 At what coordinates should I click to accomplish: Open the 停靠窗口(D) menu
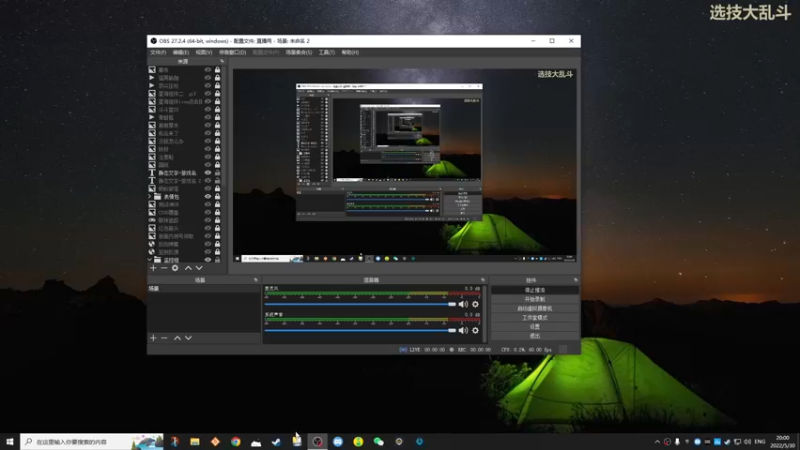tap(232, 53)
